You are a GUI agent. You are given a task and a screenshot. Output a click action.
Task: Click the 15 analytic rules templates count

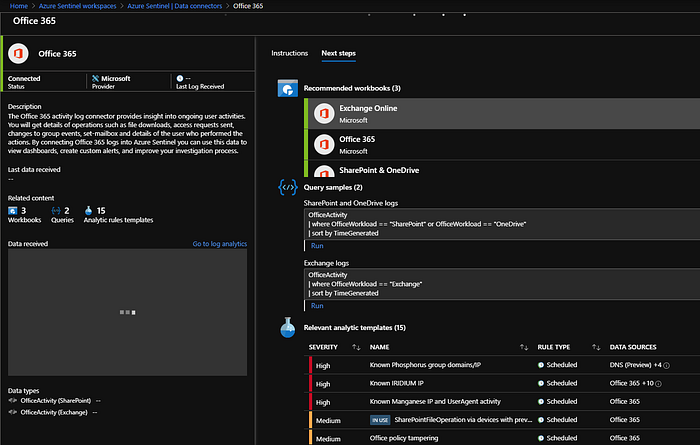click(x=101, y=211)
